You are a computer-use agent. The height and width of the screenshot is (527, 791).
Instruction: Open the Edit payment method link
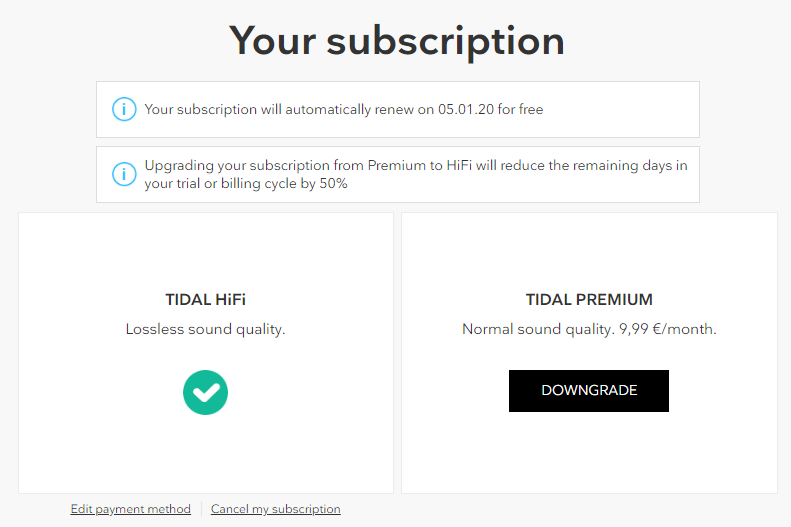(130, 509)
